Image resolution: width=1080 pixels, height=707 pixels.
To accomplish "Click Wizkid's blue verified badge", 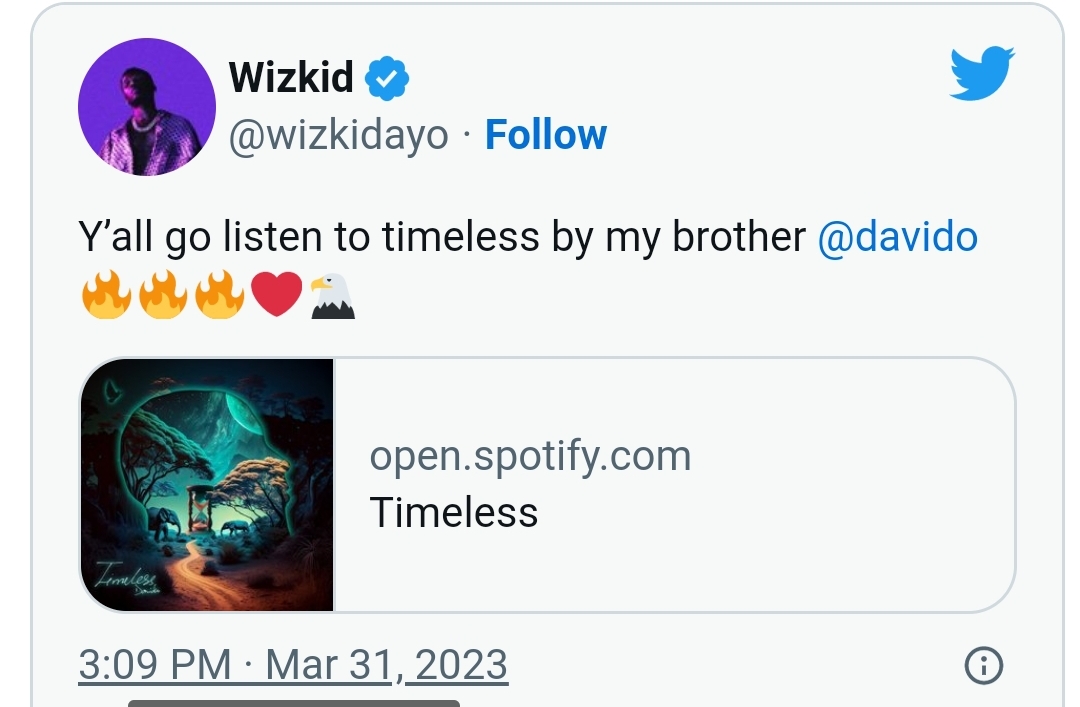I will tap(386, 79).
